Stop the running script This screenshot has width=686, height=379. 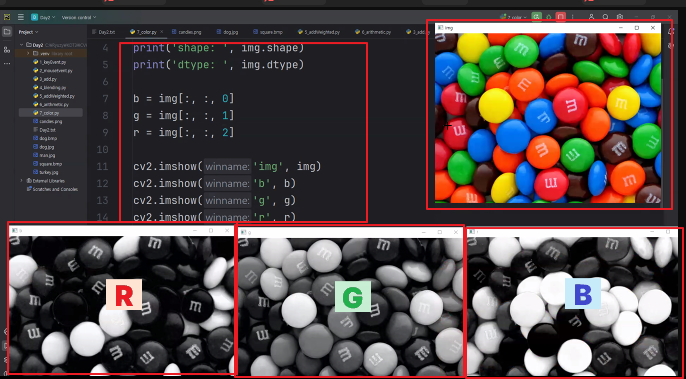point(560,17)
